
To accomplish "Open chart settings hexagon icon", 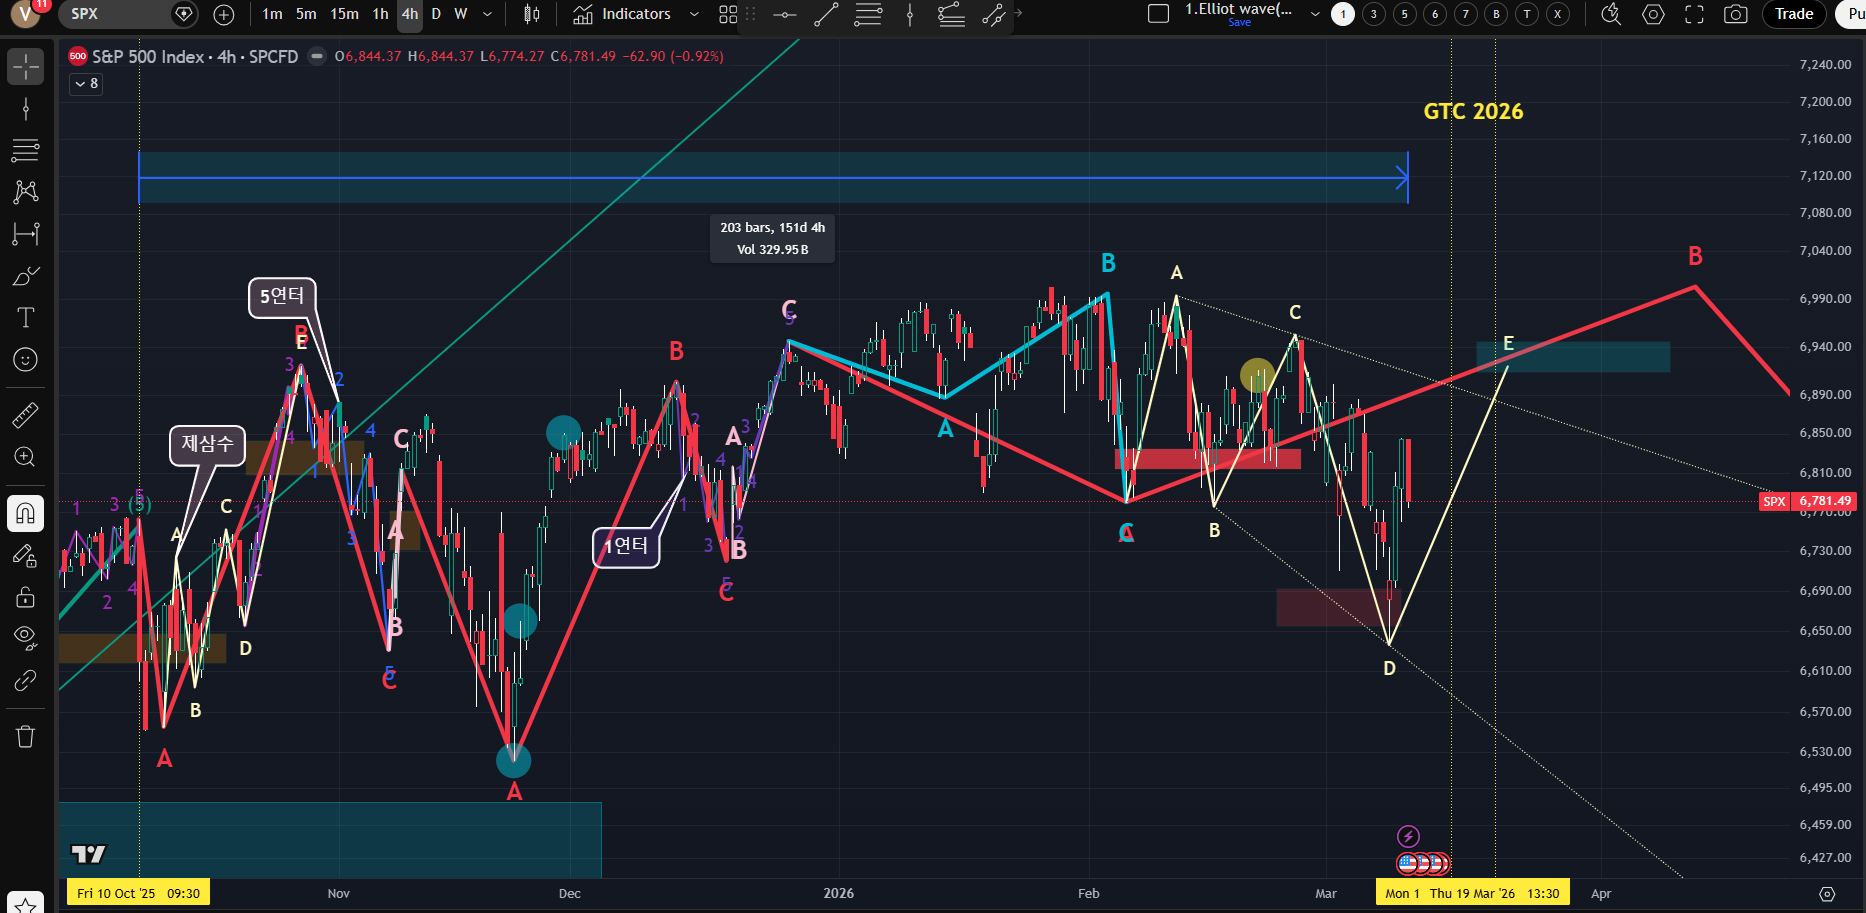I will click(x=1653, y=14).
